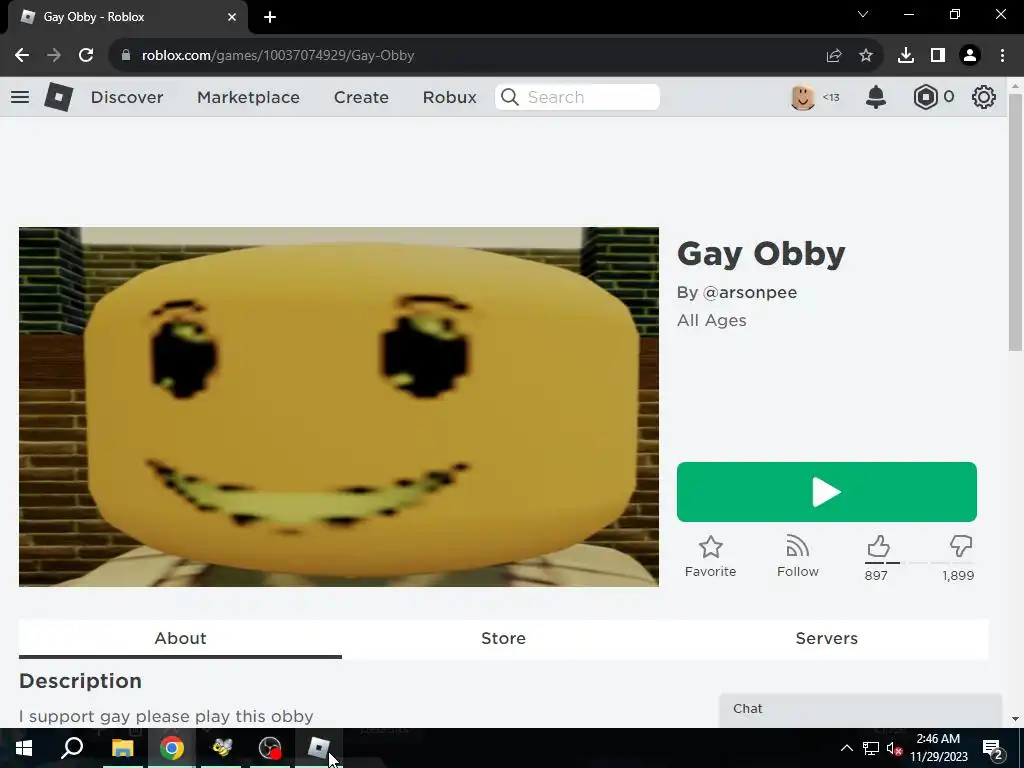Share this page from the address bar
This screenshot has width=1024, height=768.
click(x=833, y=56)
